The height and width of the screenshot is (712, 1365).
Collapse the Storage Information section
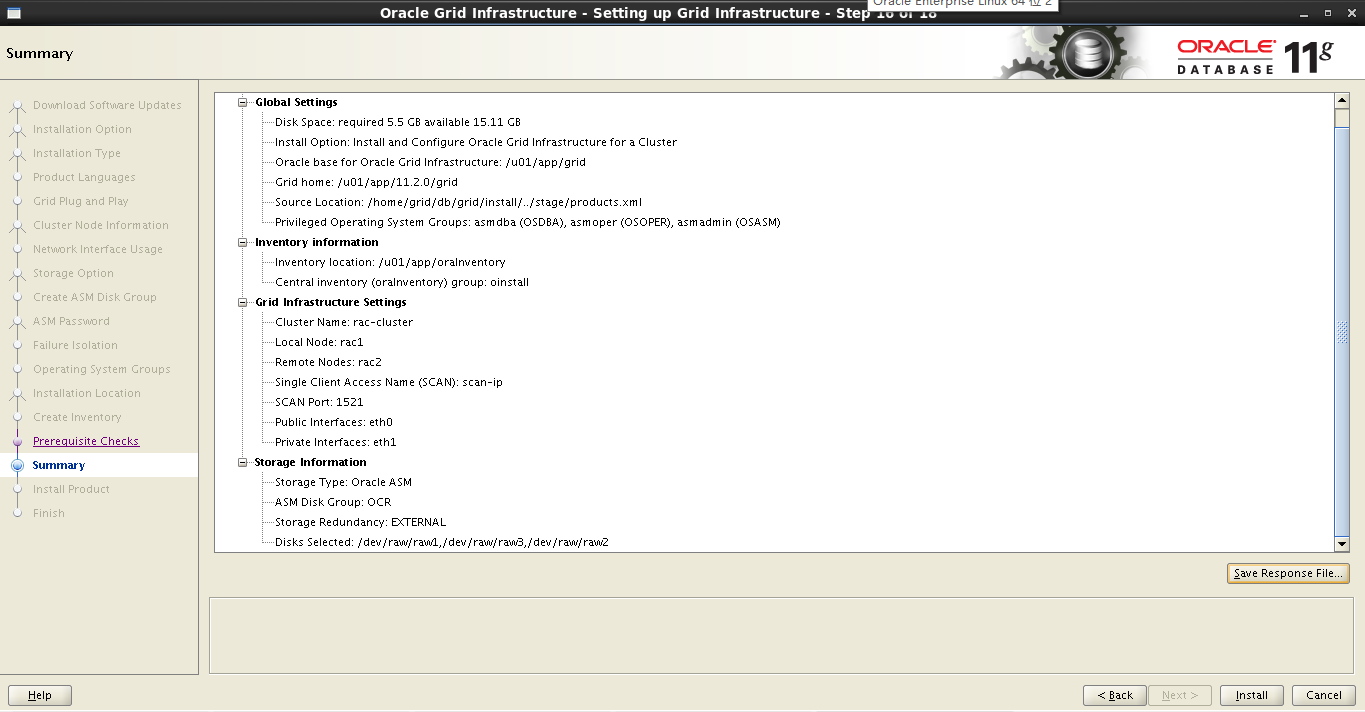pos(242,462)
